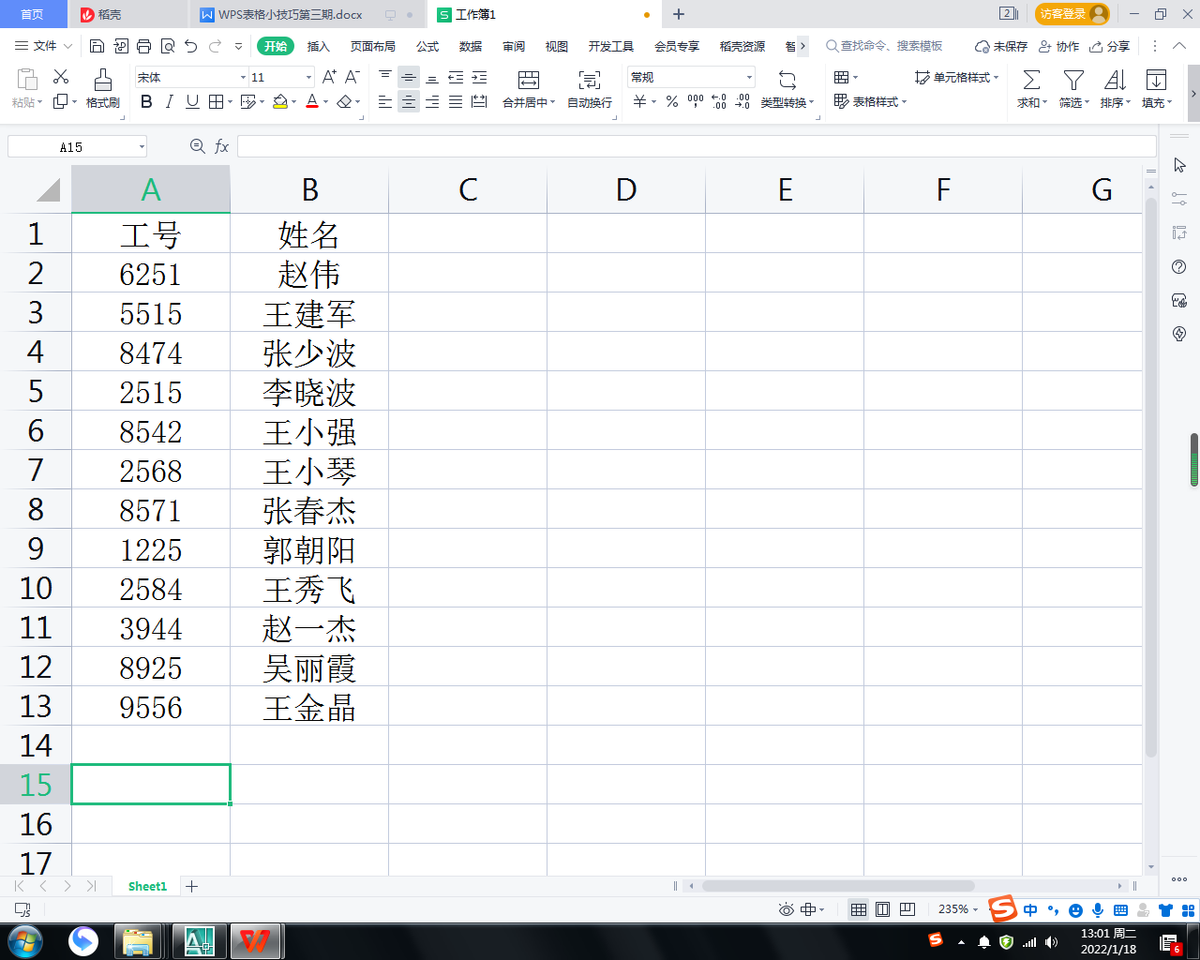Toggle Underline formatting
Image resolution: width=1200 pixels, height=960 pixels.
point(191,101)
